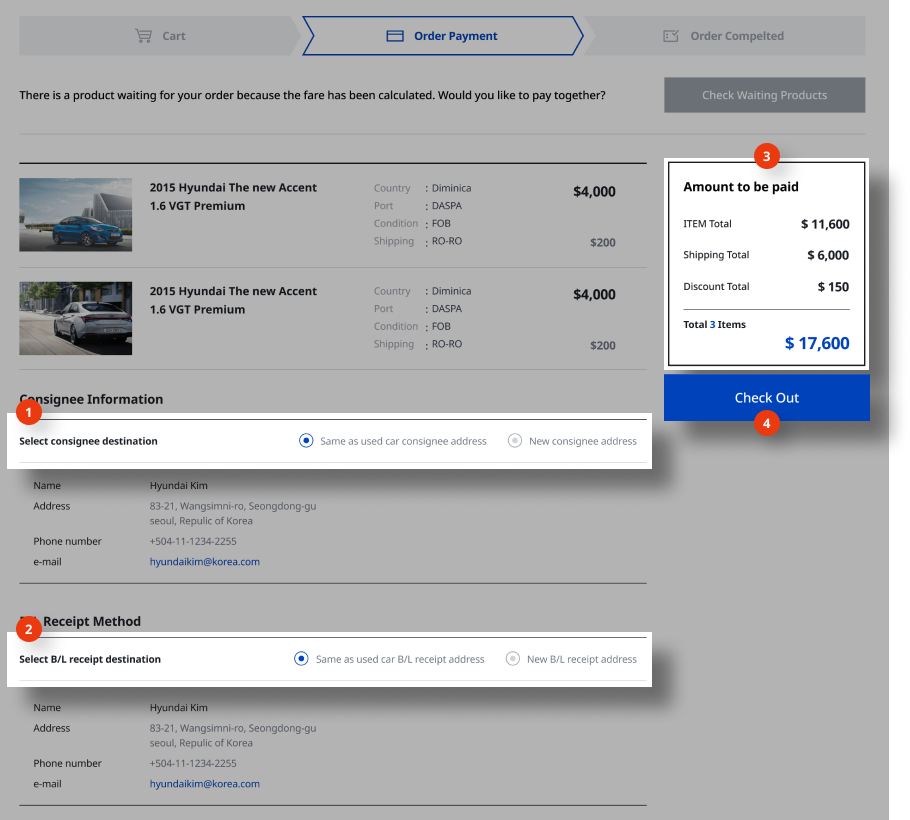This screenshot has height=820, width=910.
Task: Click the "Total 3 Items" label
Action: 714,324
